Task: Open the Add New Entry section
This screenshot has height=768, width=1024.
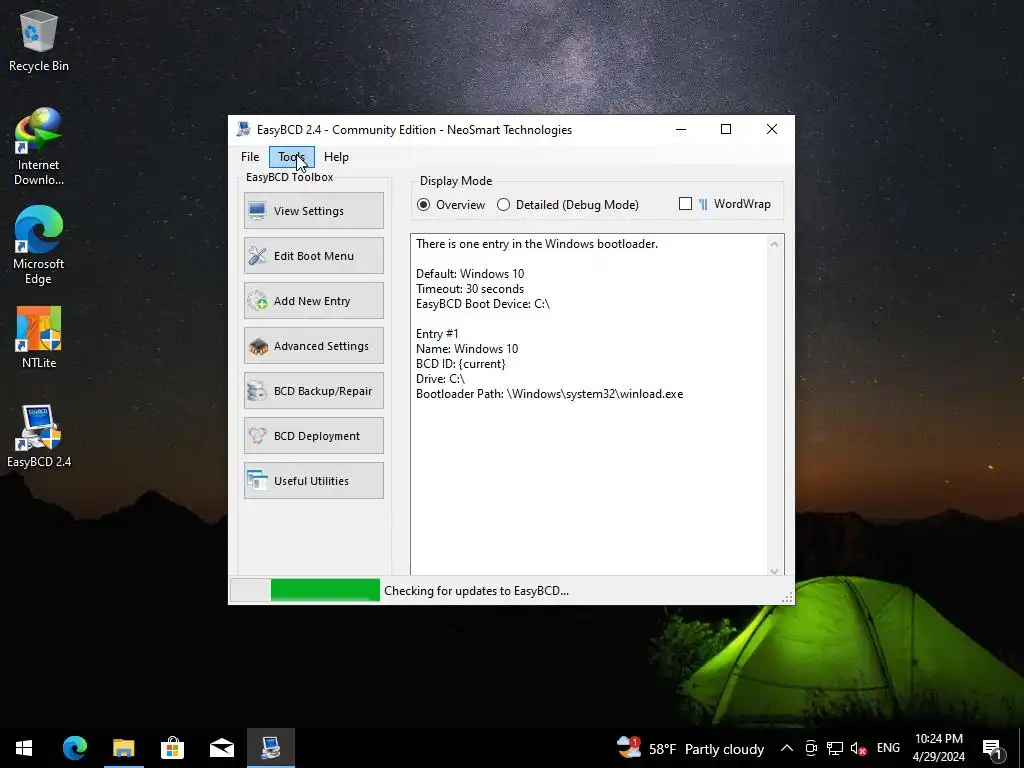Action: click(313, 300)
